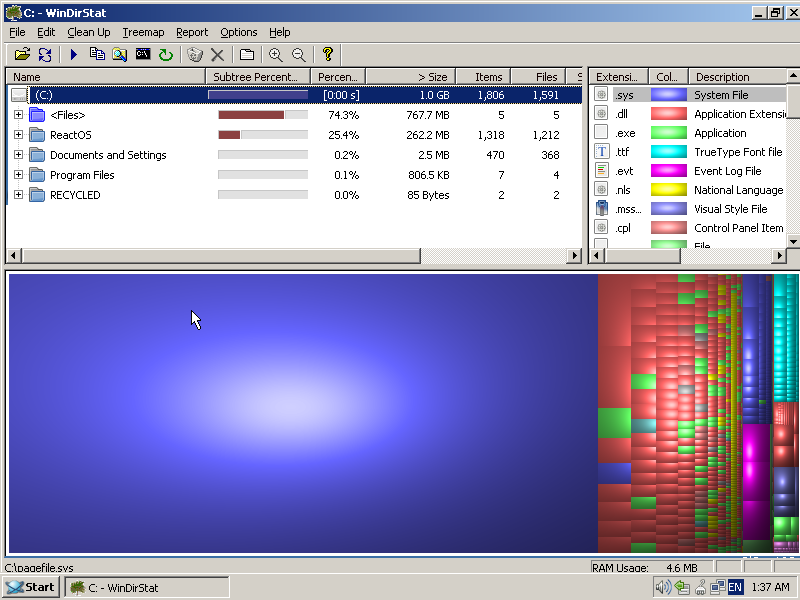Screen dimensions: 800x600
Task: Click the Start button
Action: pyautogui.click(x=31, y=587)
